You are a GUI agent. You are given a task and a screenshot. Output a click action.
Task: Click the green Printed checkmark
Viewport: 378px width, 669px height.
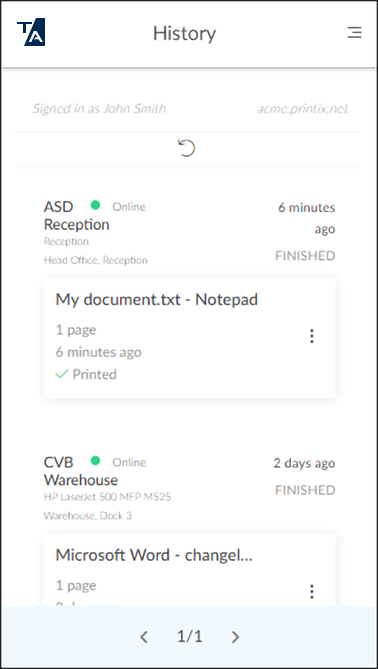pos(62,374)
